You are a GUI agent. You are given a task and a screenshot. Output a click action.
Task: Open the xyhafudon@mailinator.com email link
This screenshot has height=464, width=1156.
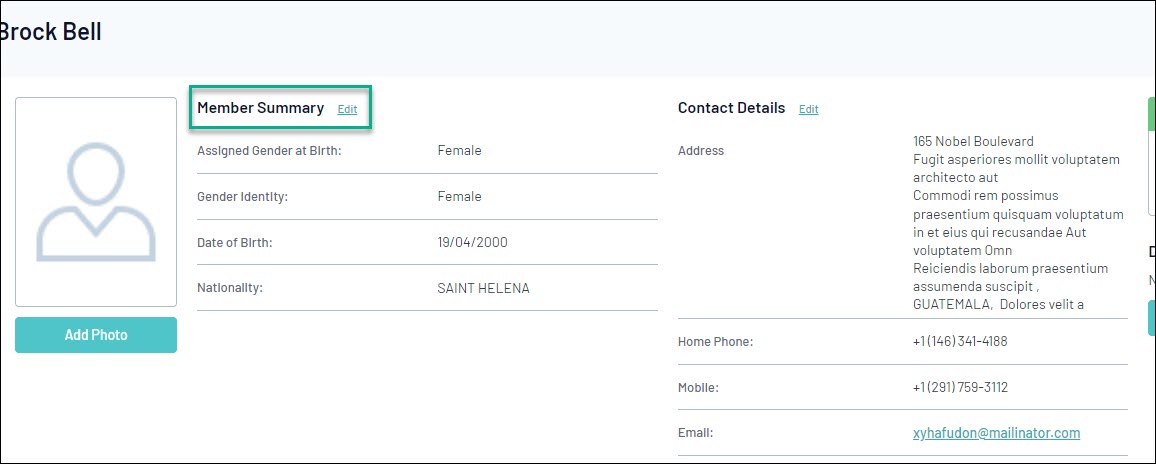[996, 433]
